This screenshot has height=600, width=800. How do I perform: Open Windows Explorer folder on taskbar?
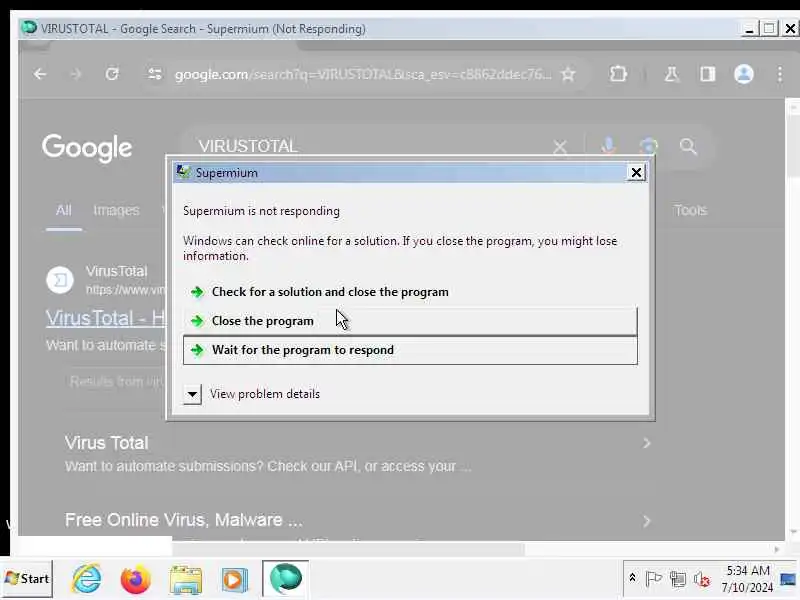[186, 580]
